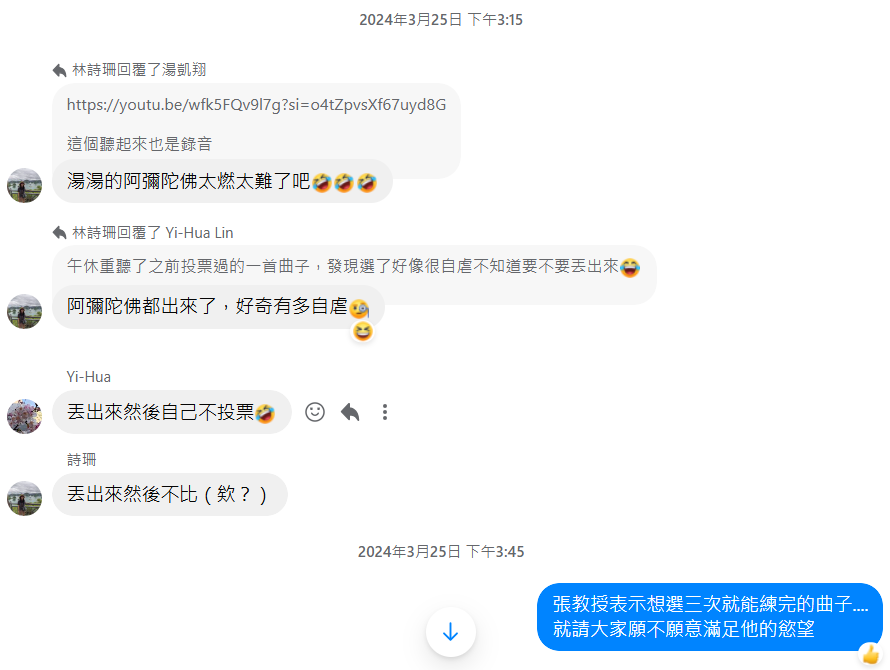Open avatar next to 湯湯的阿彌陀佛 message
The image size is (890, 670).
24,185
